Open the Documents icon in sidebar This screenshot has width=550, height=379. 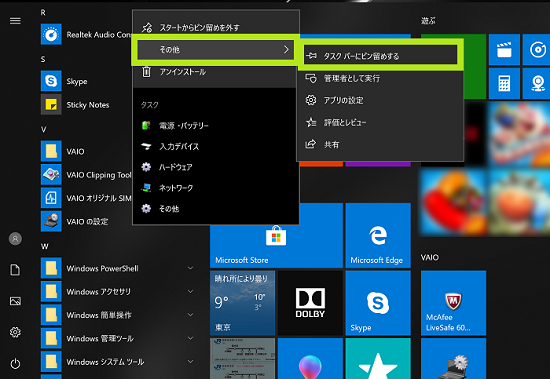tap(15, 270)
